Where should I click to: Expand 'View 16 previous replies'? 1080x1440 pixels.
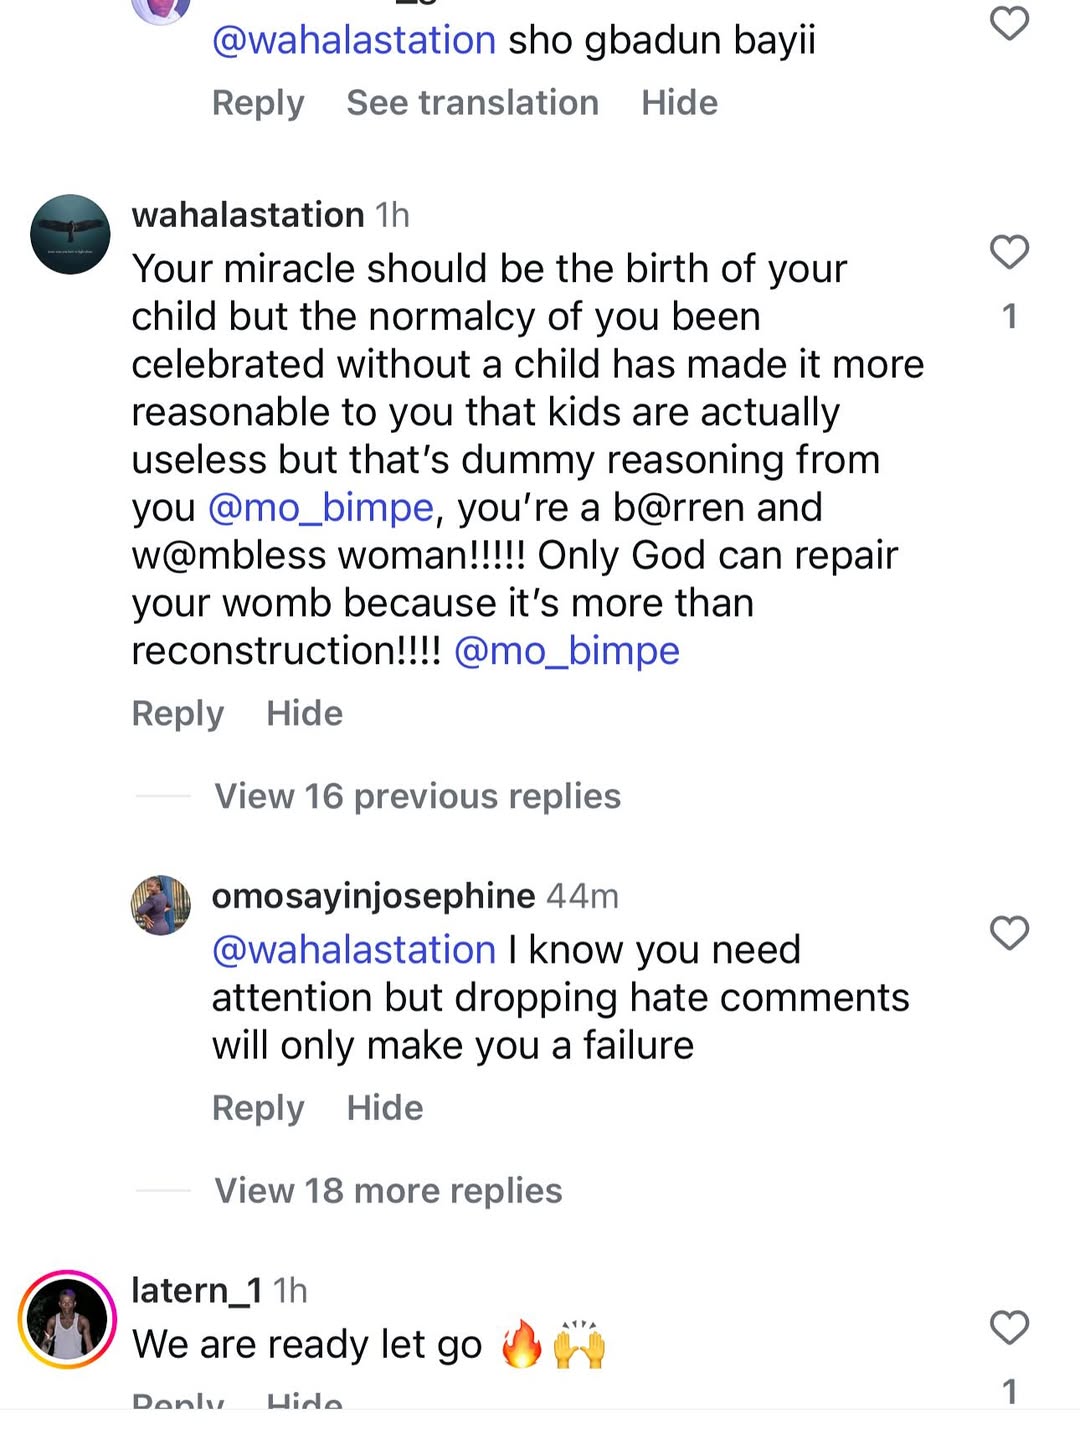(417, 796)
